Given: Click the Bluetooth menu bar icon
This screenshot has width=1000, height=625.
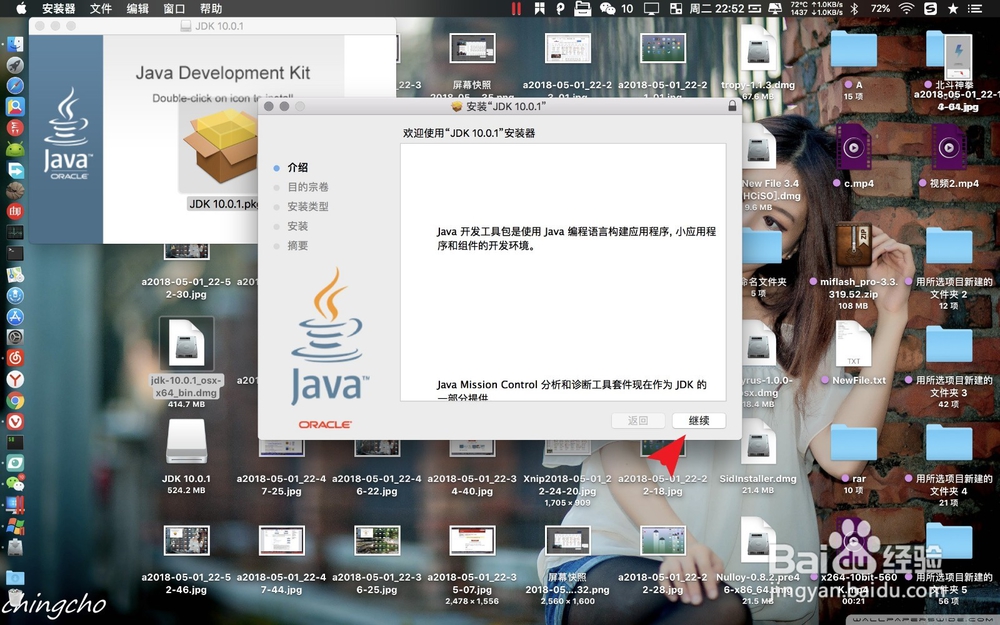Looking at the screenshot, I should pos(855,8).
